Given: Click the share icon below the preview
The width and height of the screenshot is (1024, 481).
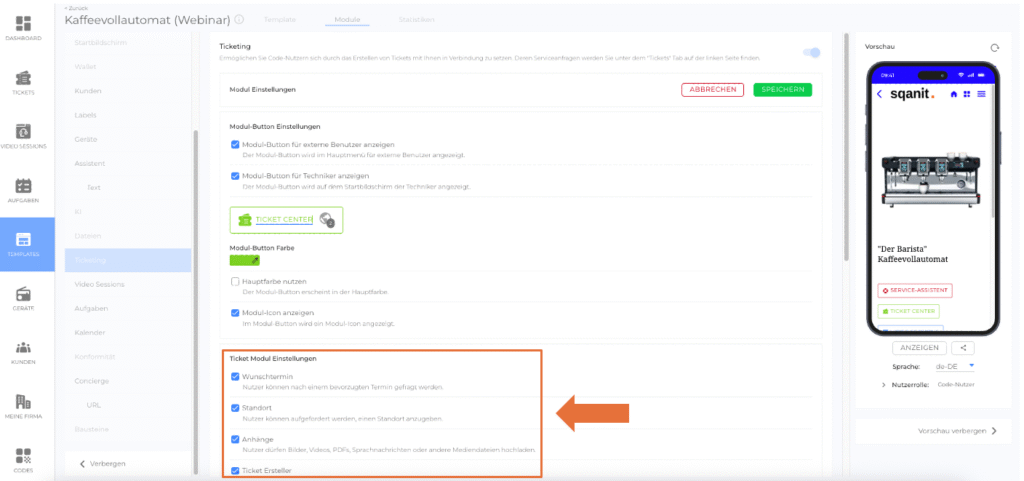Looking at the screenshot, I should (963, 347).
